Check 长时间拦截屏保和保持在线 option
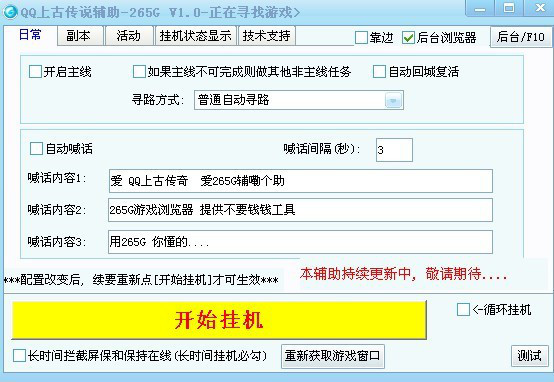The width and height of the screenshot is (554, 382). (19, 355)
